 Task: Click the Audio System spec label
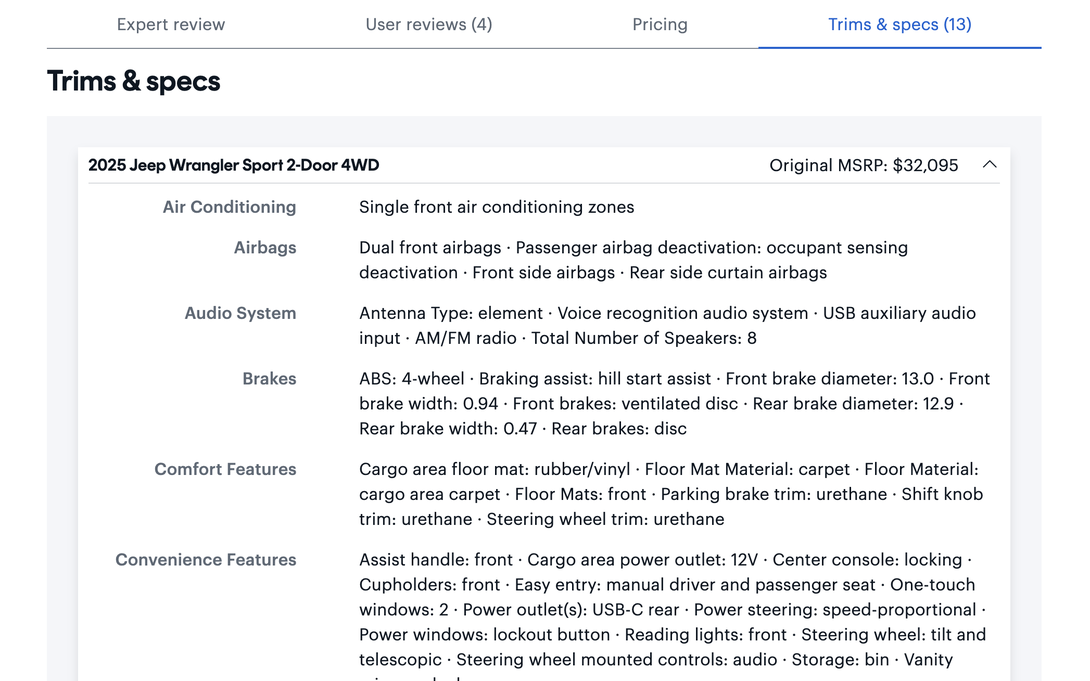click(x=241, y=313)
